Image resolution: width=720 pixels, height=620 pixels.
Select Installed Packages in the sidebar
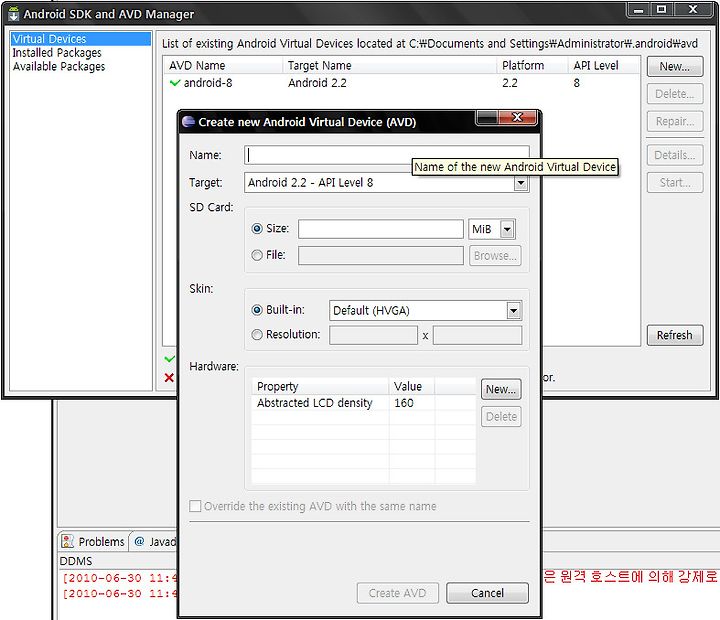(57, 53)
